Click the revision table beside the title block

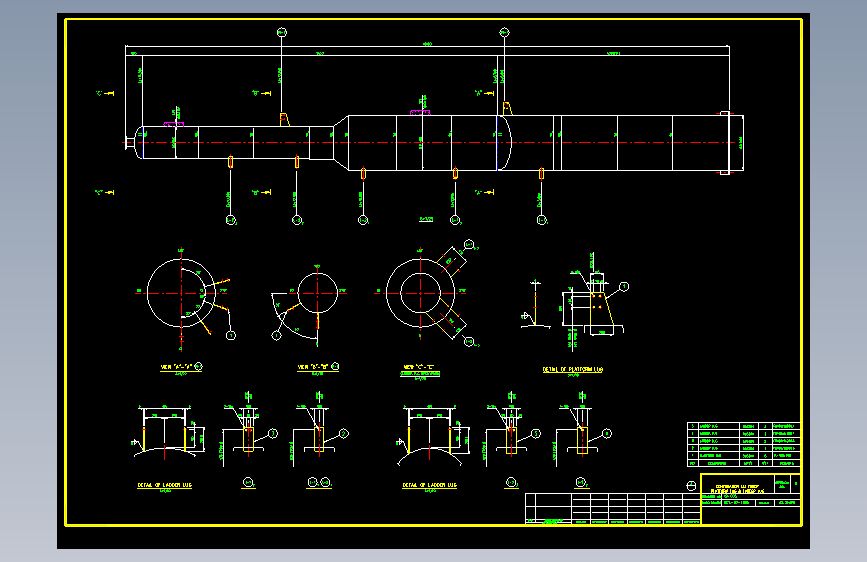point(613,508)
